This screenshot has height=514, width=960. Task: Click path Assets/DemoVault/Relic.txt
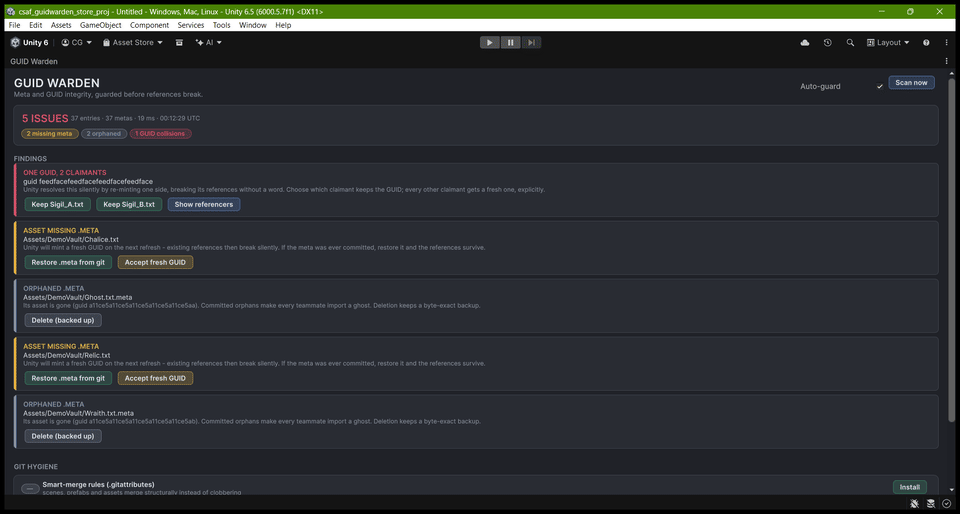point(67,356)
